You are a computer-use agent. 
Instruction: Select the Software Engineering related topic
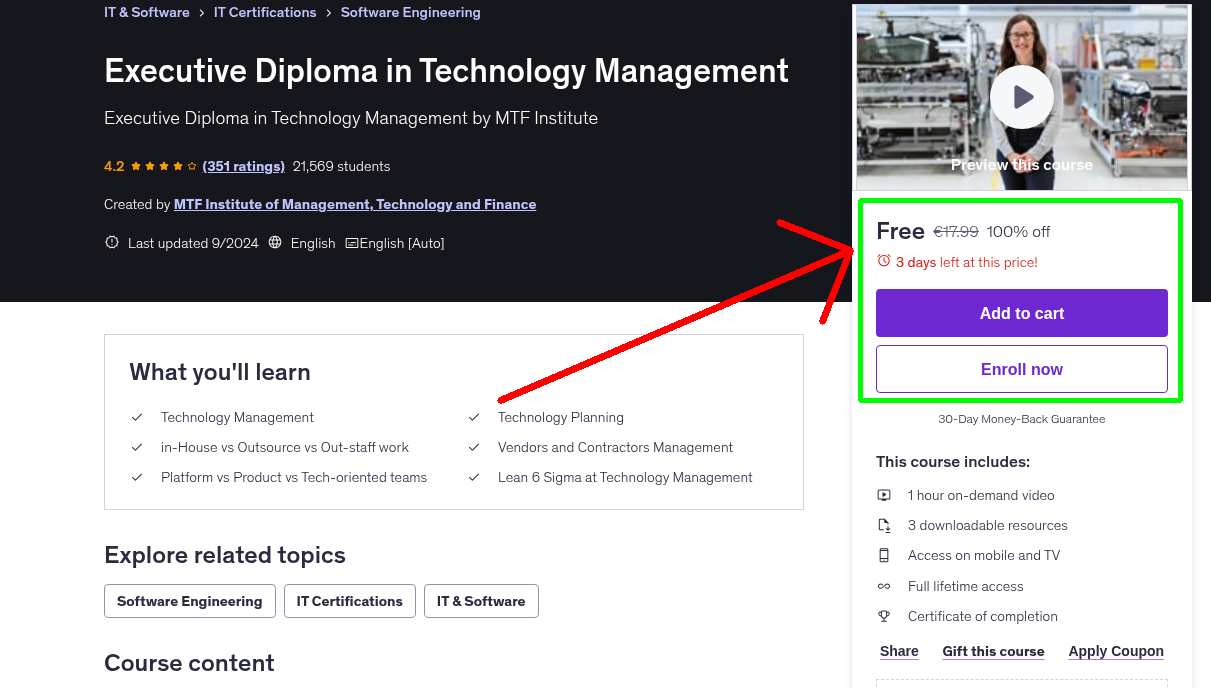click(189, 601)
